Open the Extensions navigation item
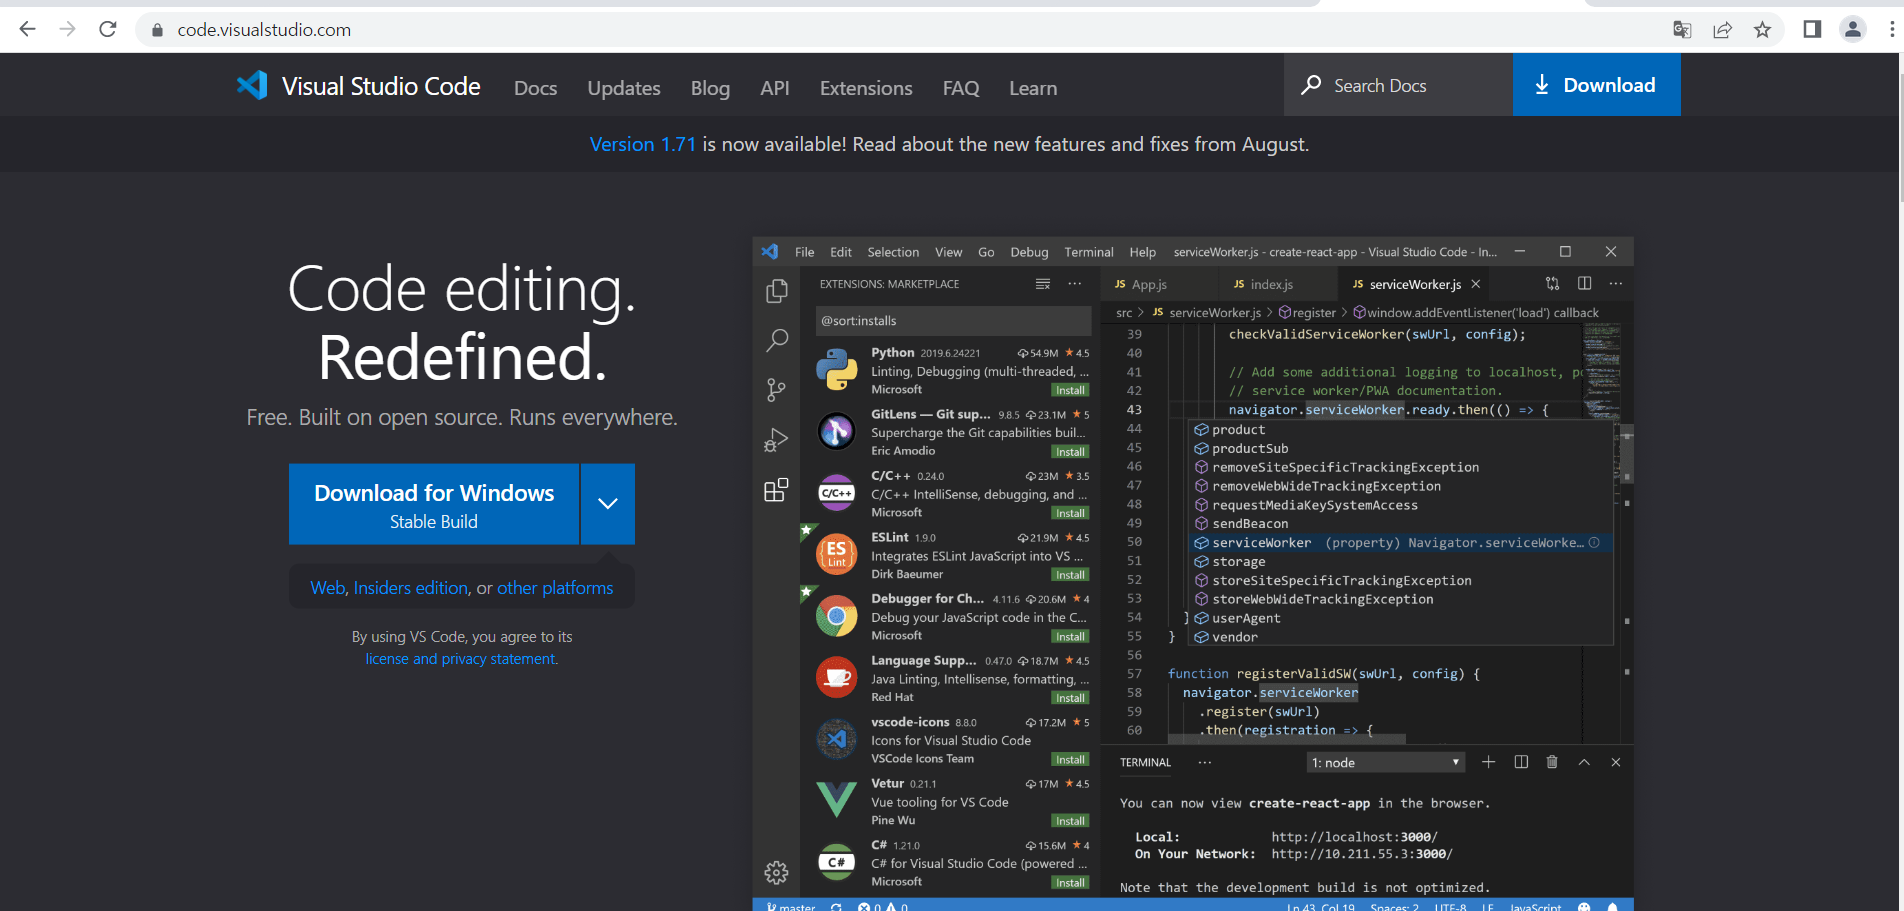This screenshot has height=911, width=1904. (866, 88)
